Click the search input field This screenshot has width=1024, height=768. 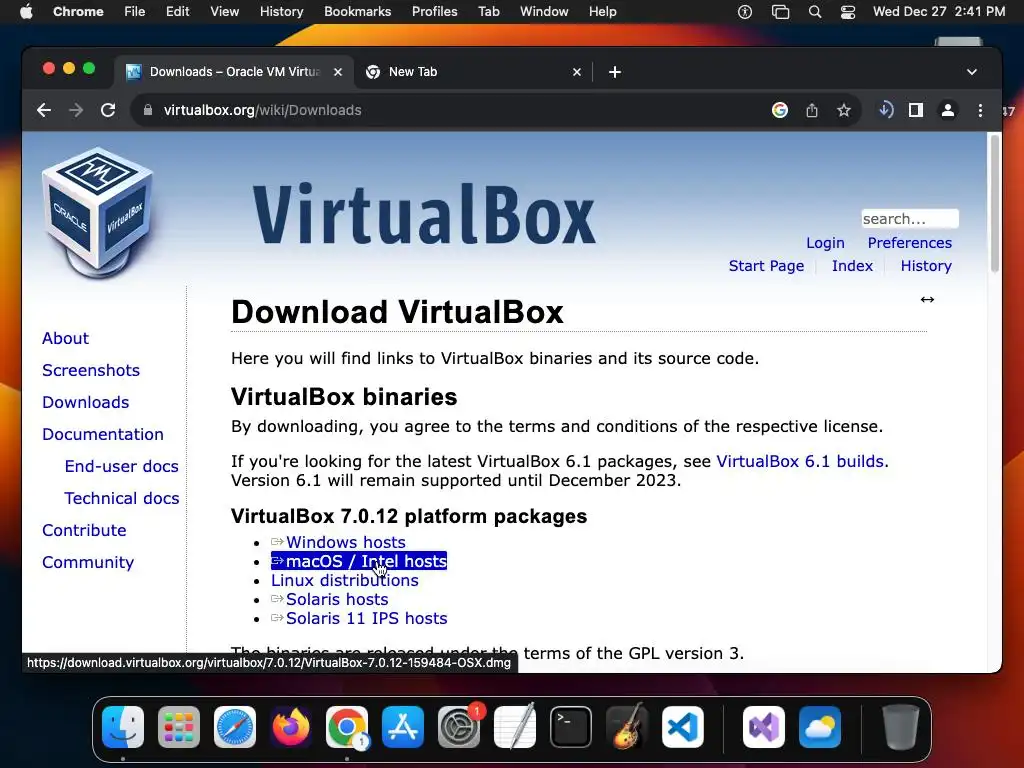click(910, 219)
